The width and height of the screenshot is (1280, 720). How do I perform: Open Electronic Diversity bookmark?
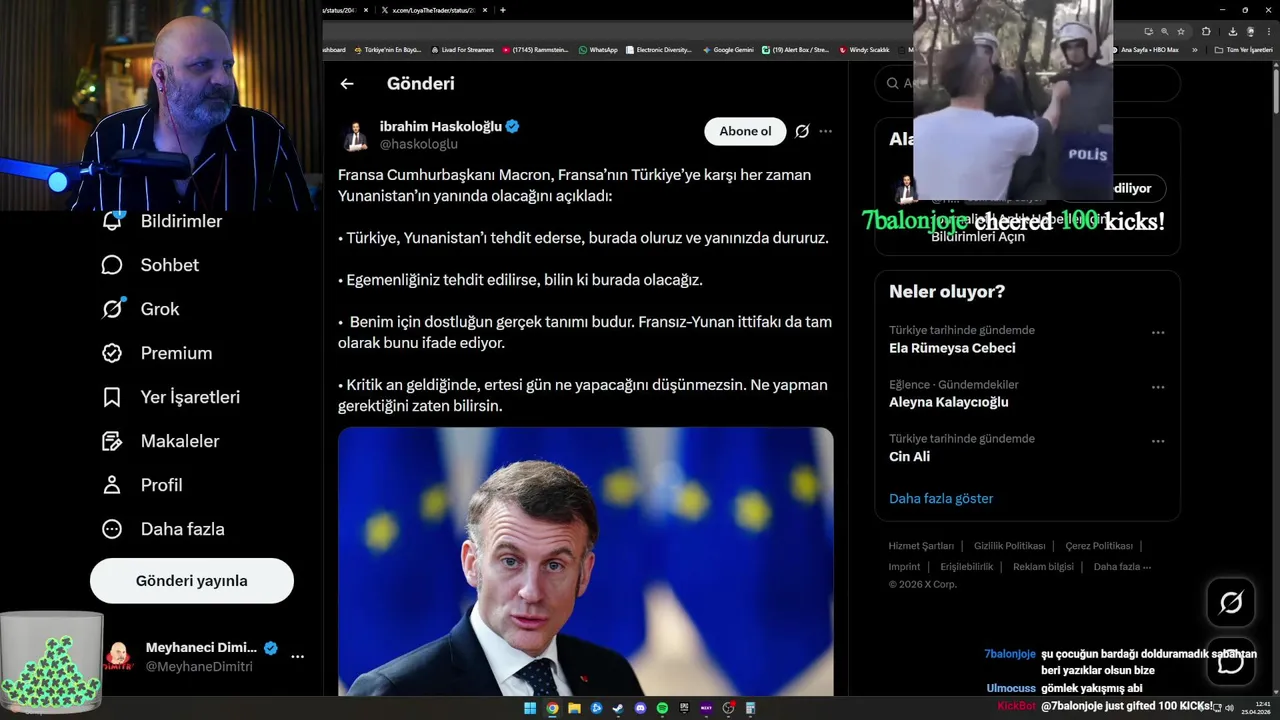click(x=658, y=49)
